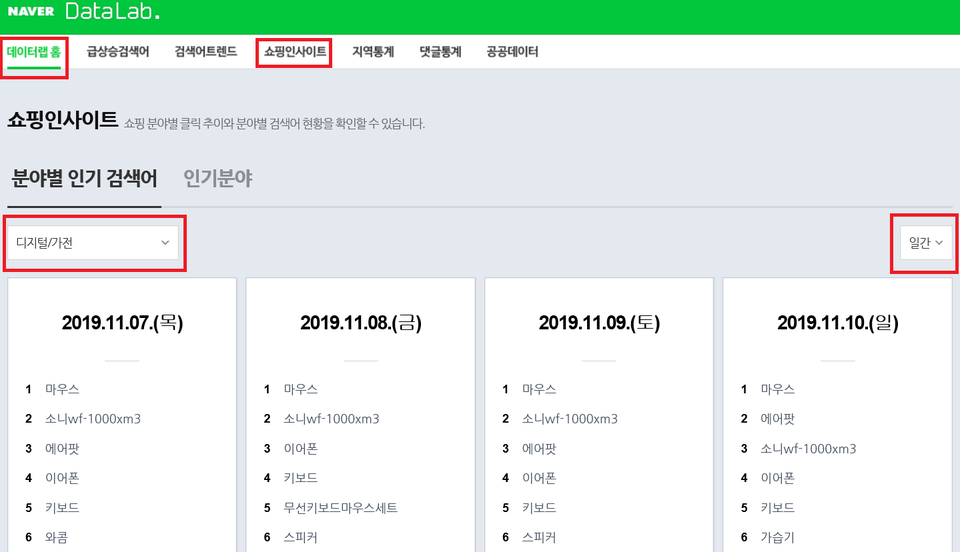Click 마우스 under 2019.11.10.(일)
Image resolution: width=960 pixels, height=552 pixels.
778,389
